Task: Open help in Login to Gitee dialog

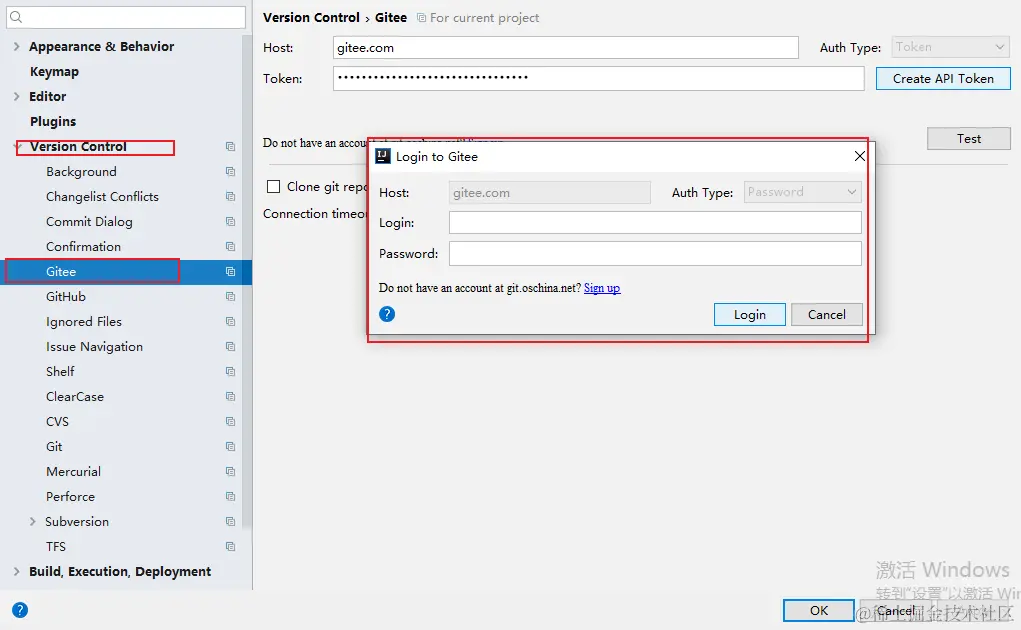Action: coord(387,314)
